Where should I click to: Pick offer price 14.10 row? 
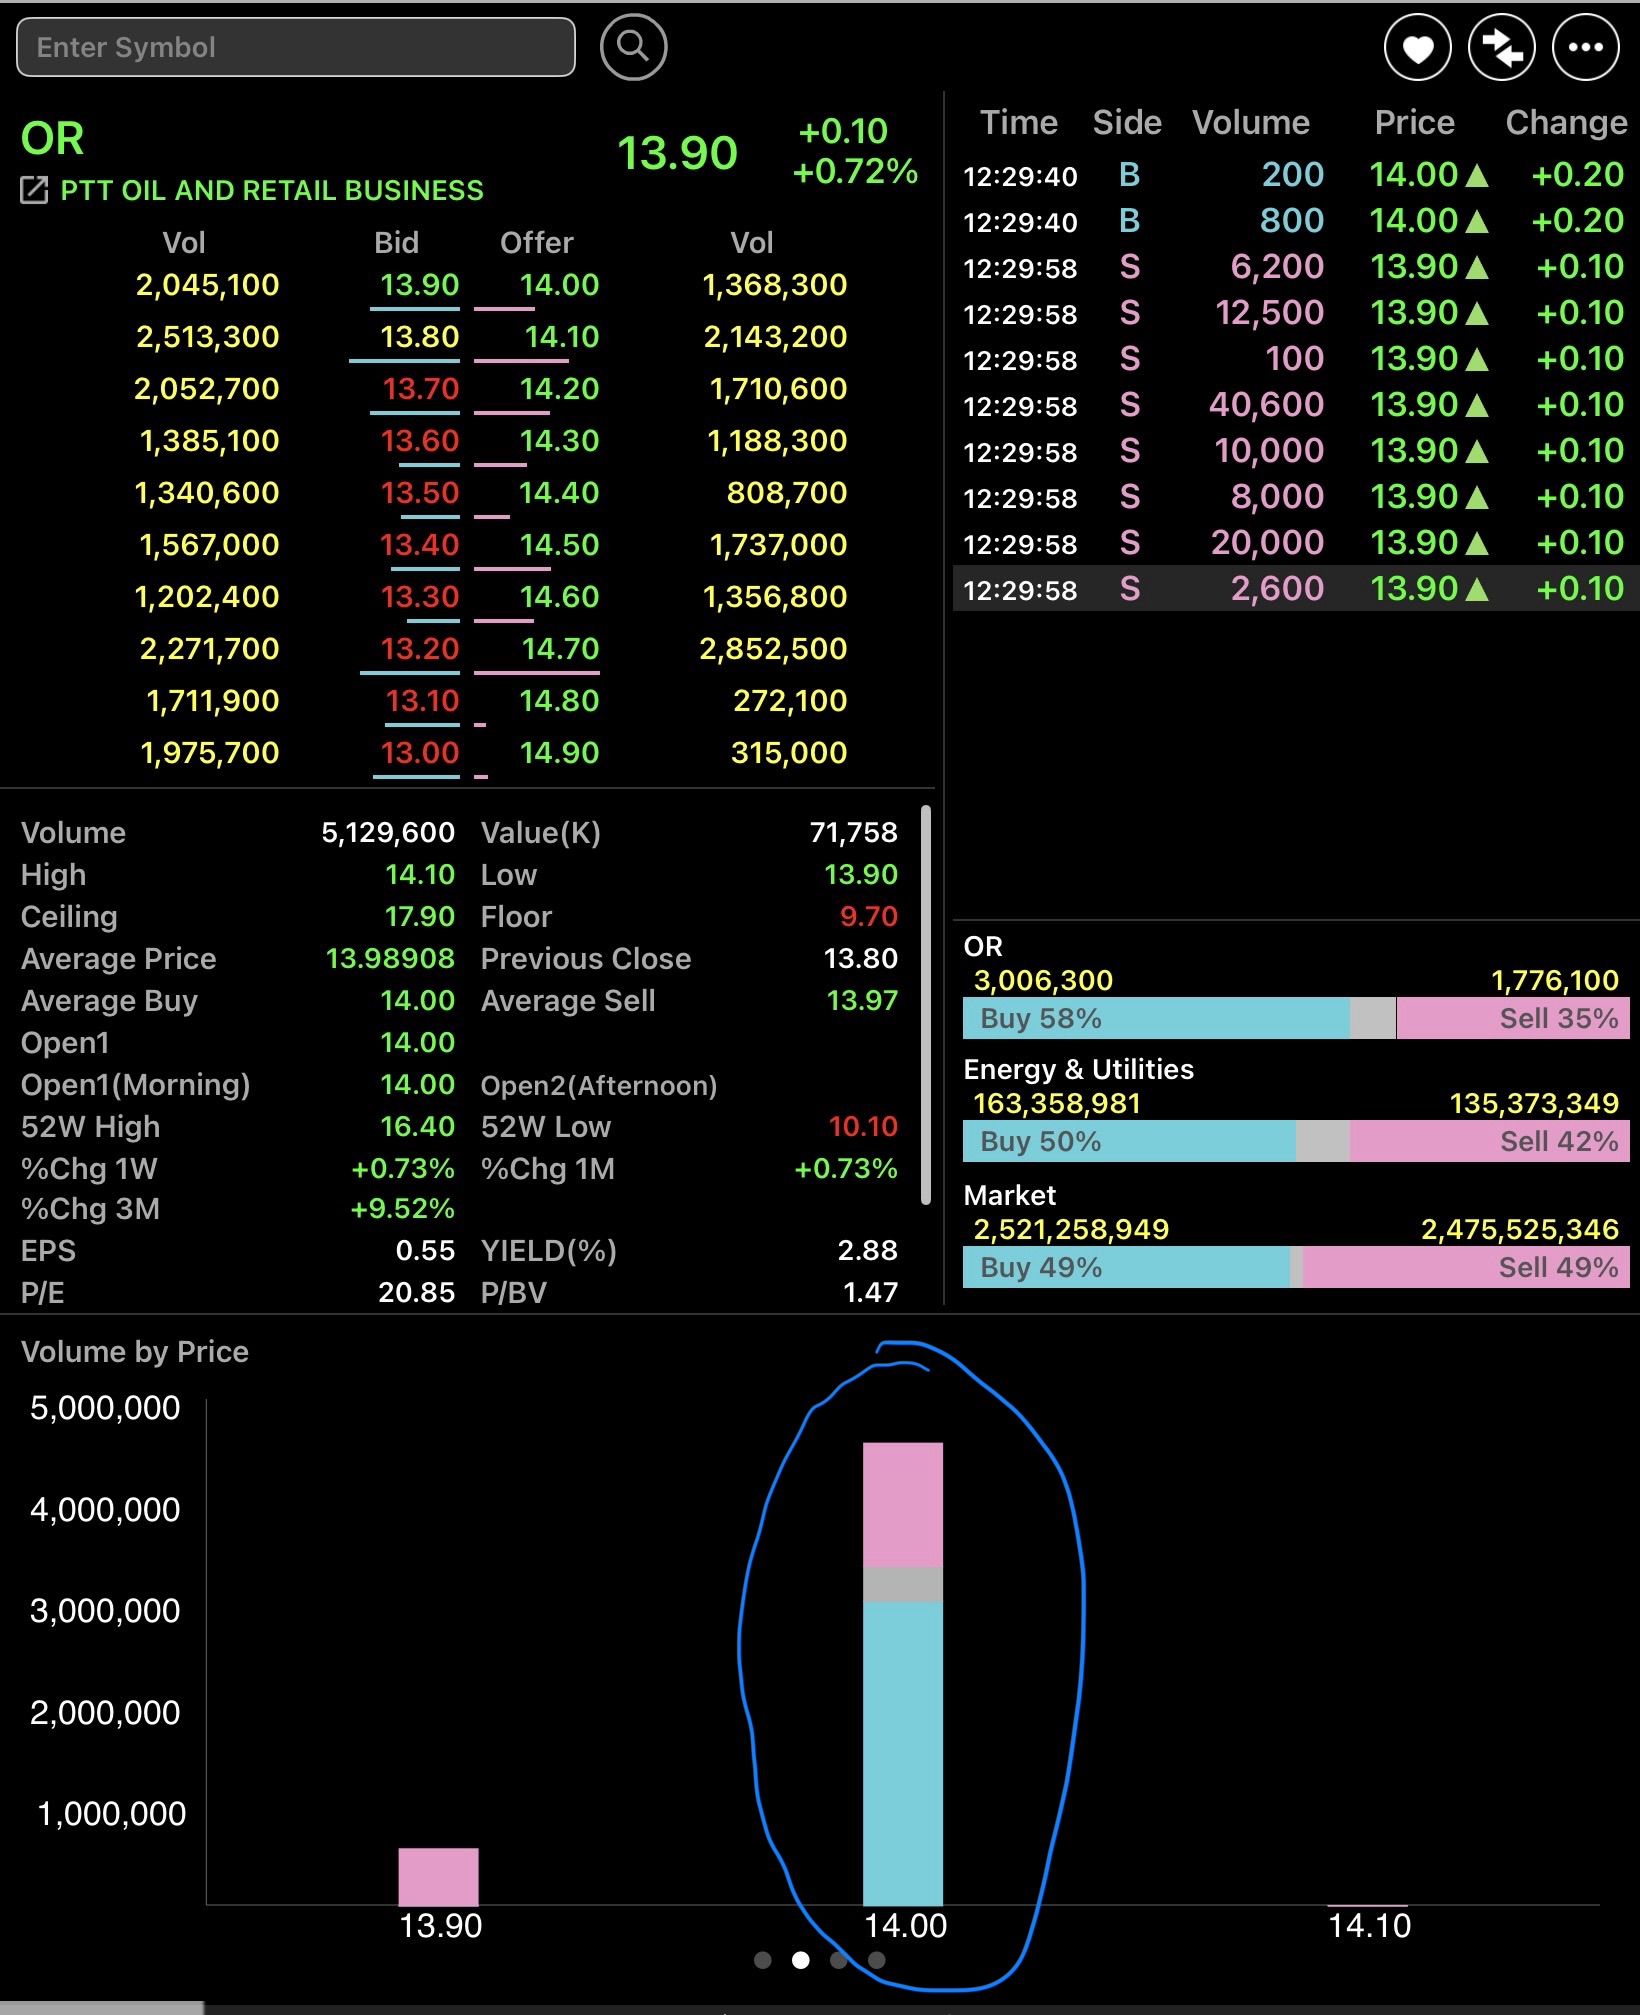click(x=562, y=337)
